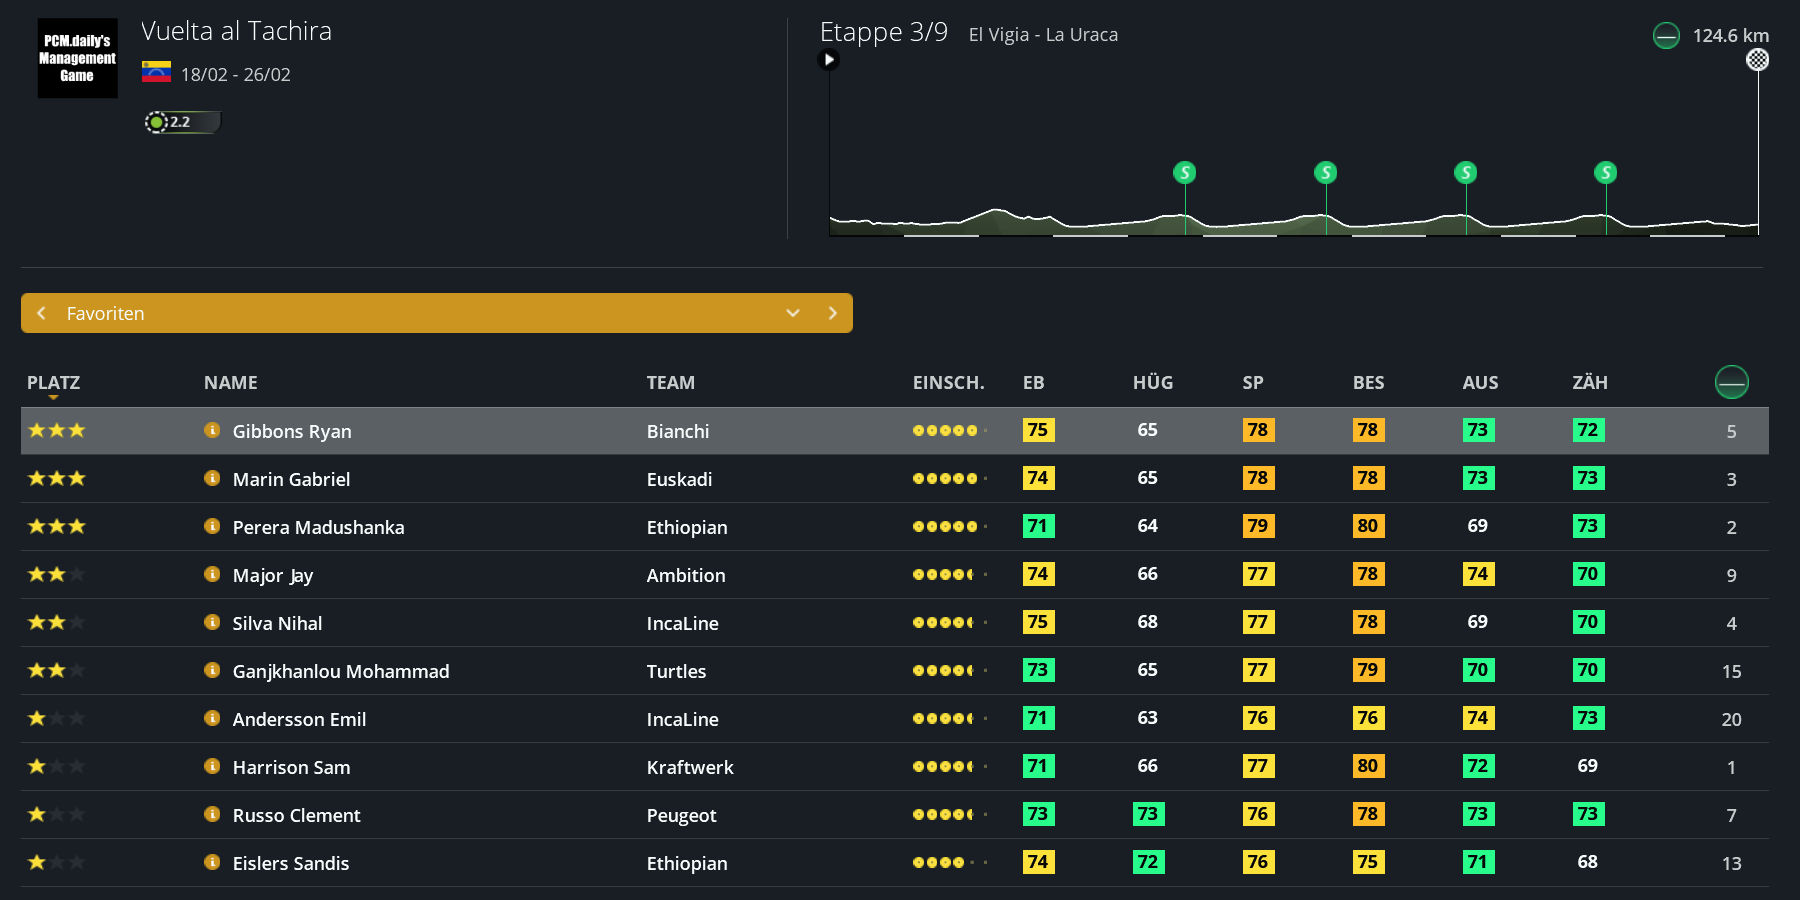The image size is (1800, 900).
Task: Open info icon for Eislers Sandis
Action: click(212, 862)
